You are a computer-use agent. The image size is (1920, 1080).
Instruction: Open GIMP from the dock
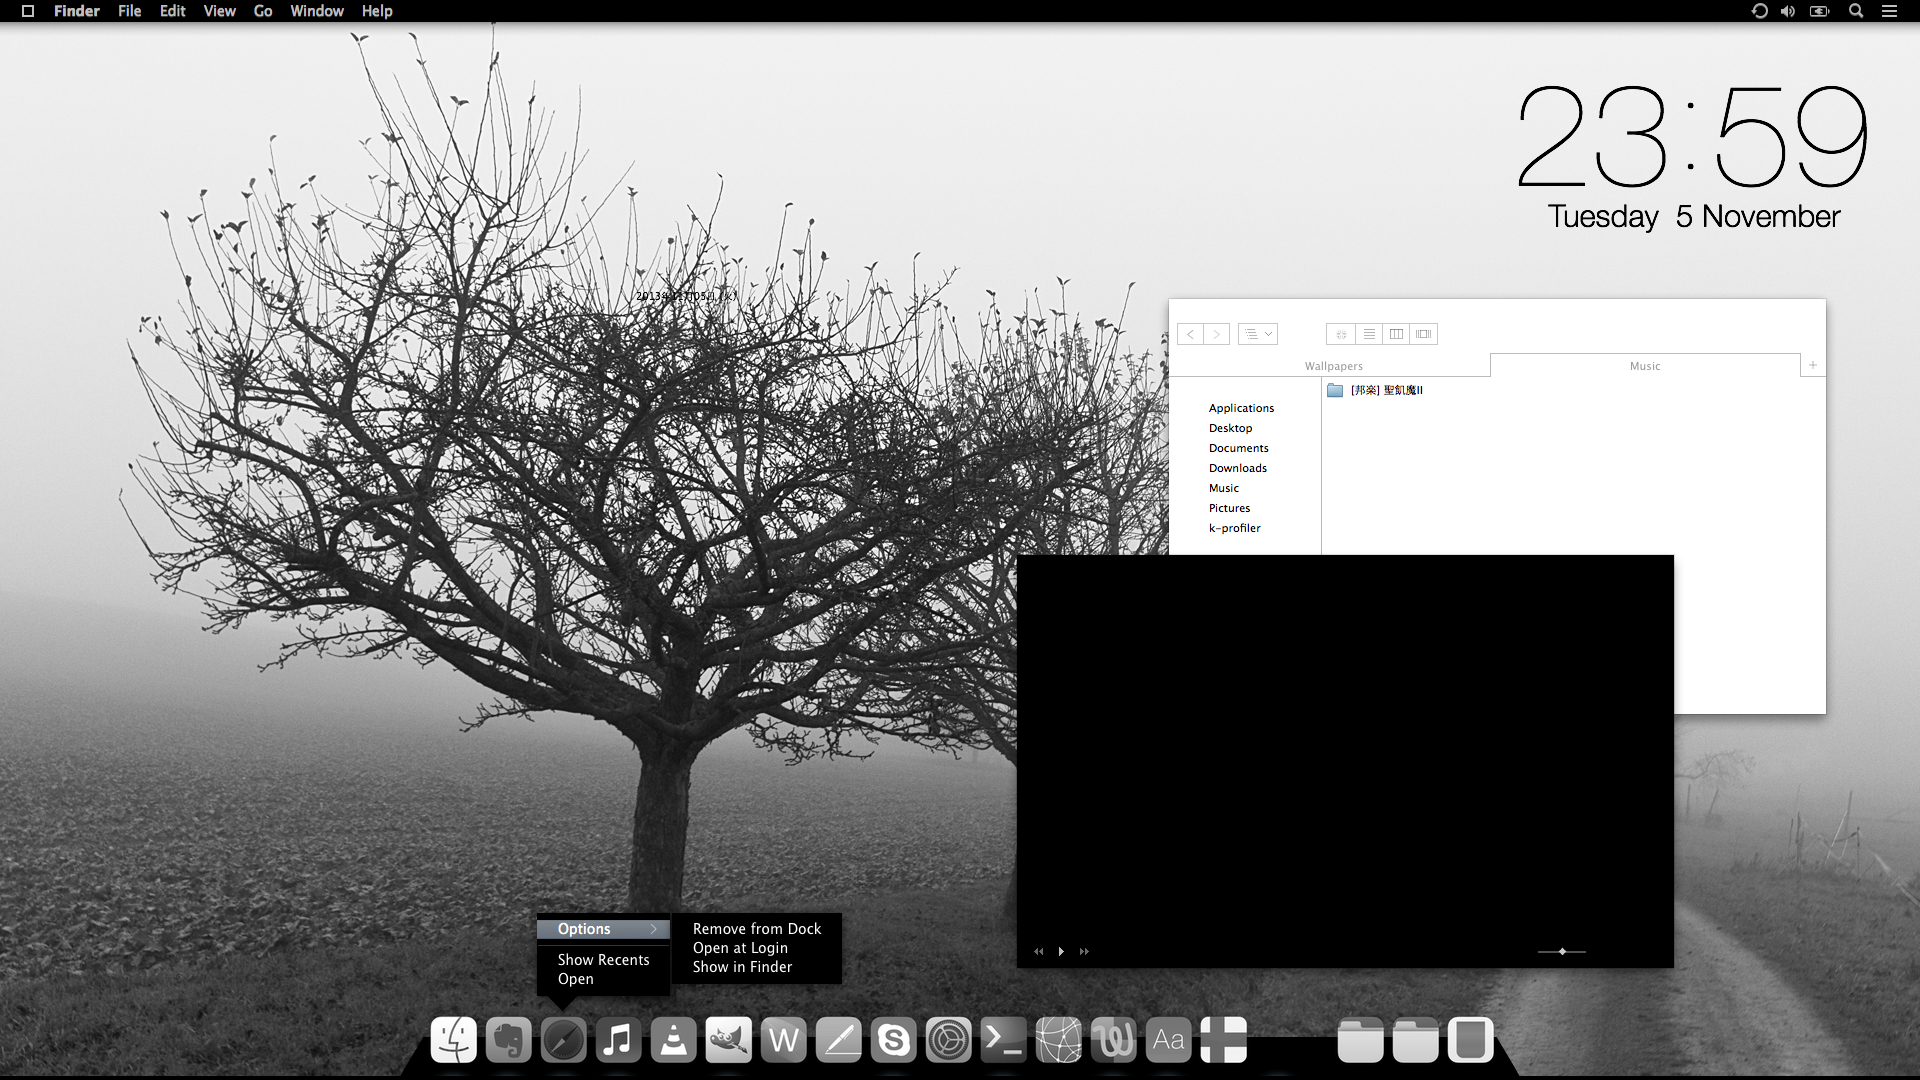728,1040
